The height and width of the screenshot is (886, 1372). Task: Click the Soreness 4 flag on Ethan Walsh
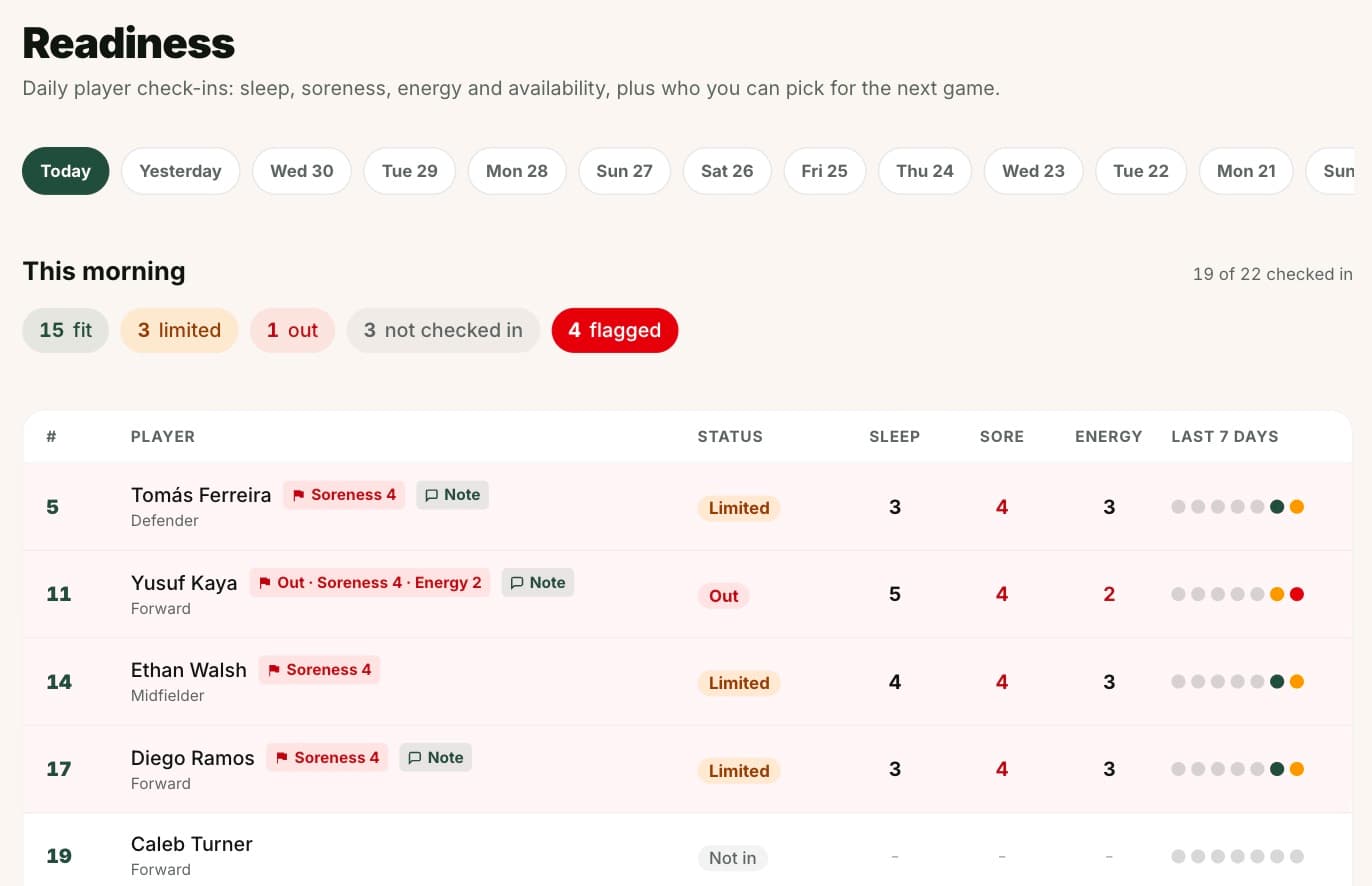click(319, 670)
